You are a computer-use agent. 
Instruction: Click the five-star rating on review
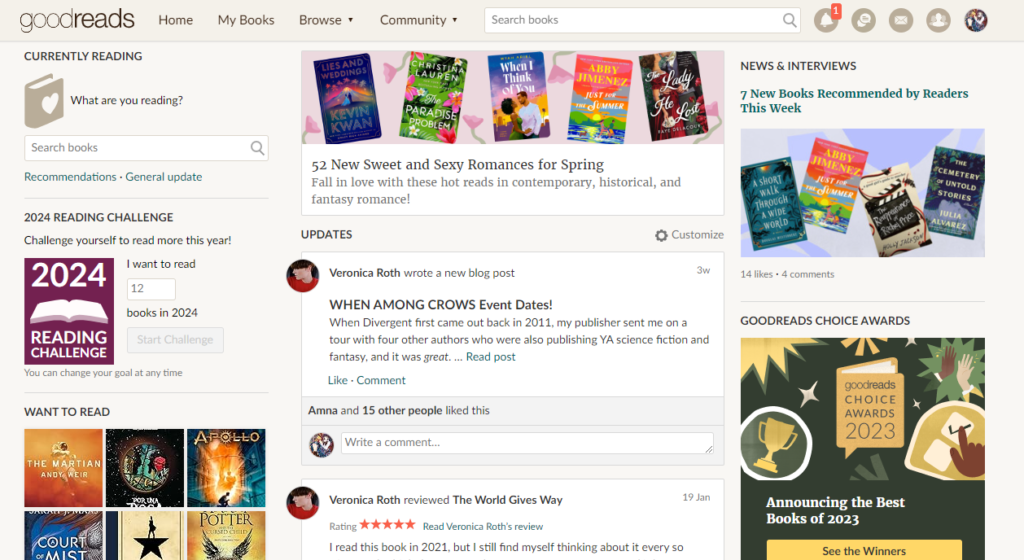(387, 525)
